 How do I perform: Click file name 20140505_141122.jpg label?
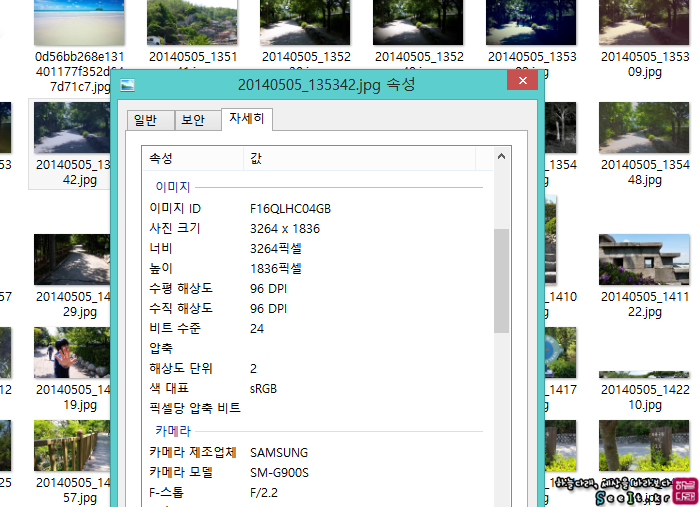point(645,304)
